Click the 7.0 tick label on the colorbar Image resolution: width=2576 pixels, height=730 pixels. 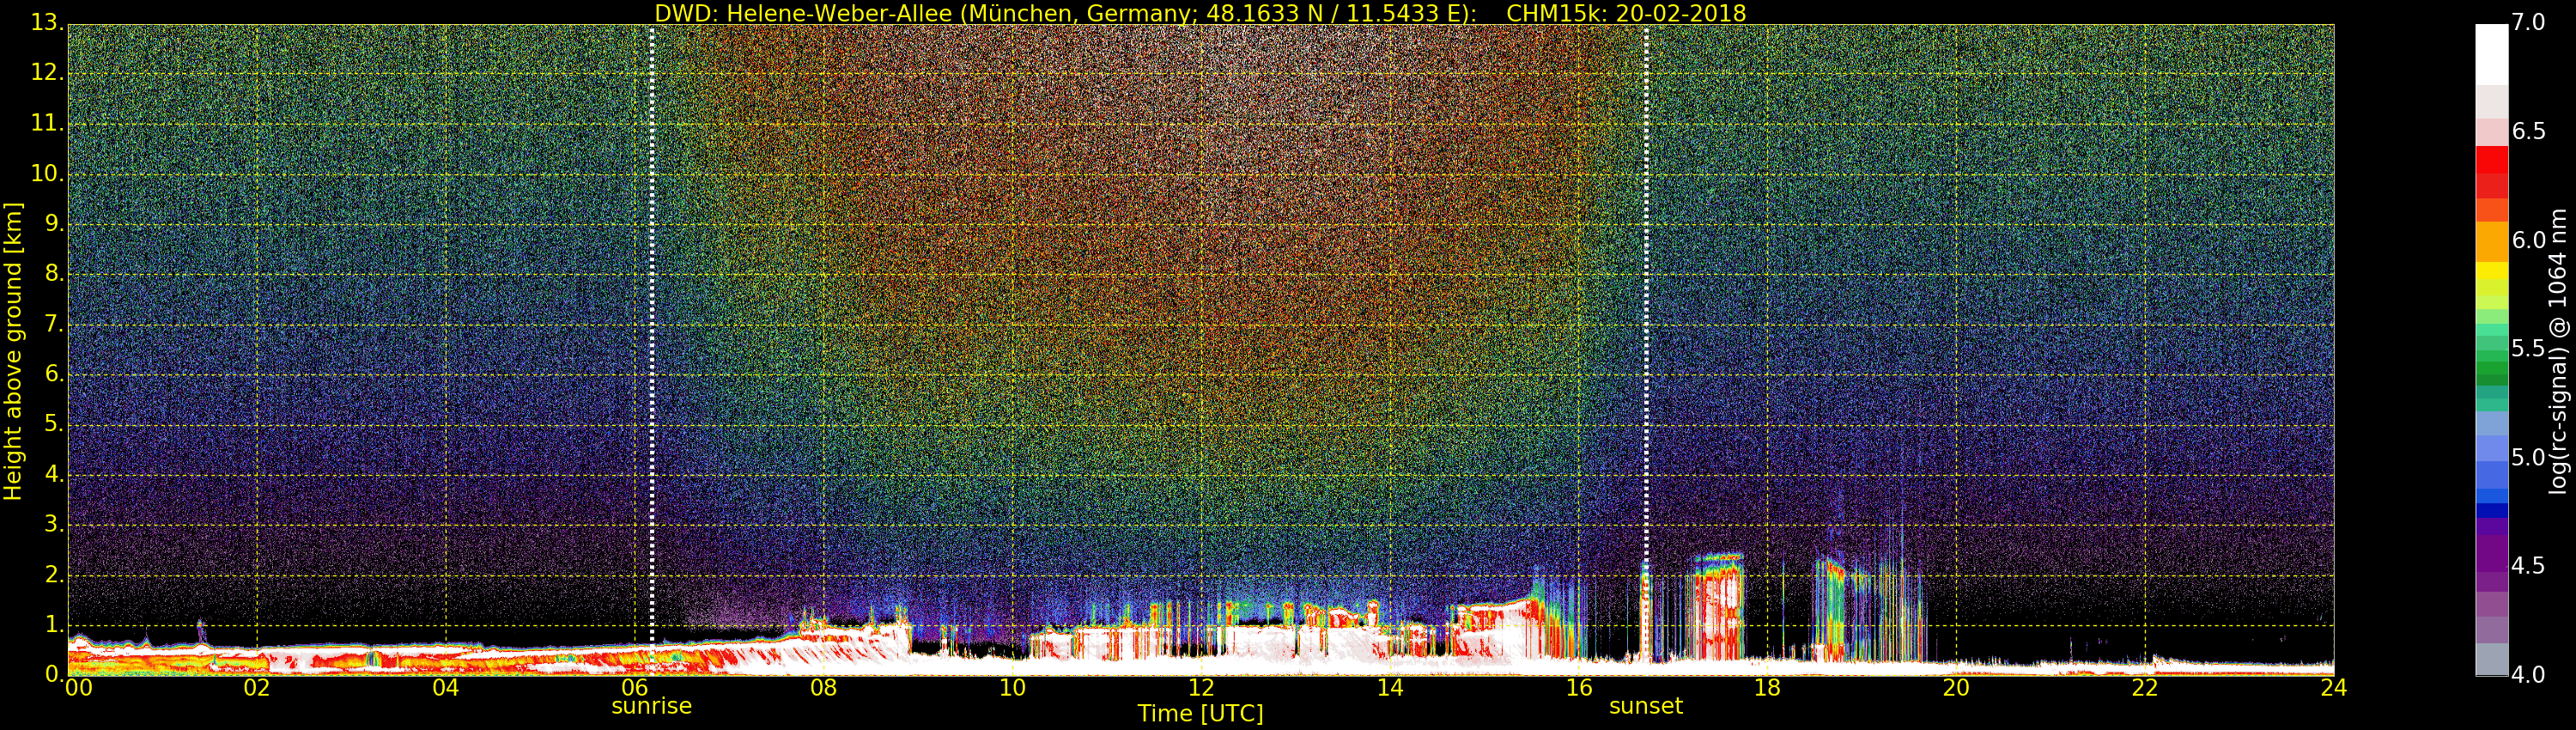tap(2528, 23)
